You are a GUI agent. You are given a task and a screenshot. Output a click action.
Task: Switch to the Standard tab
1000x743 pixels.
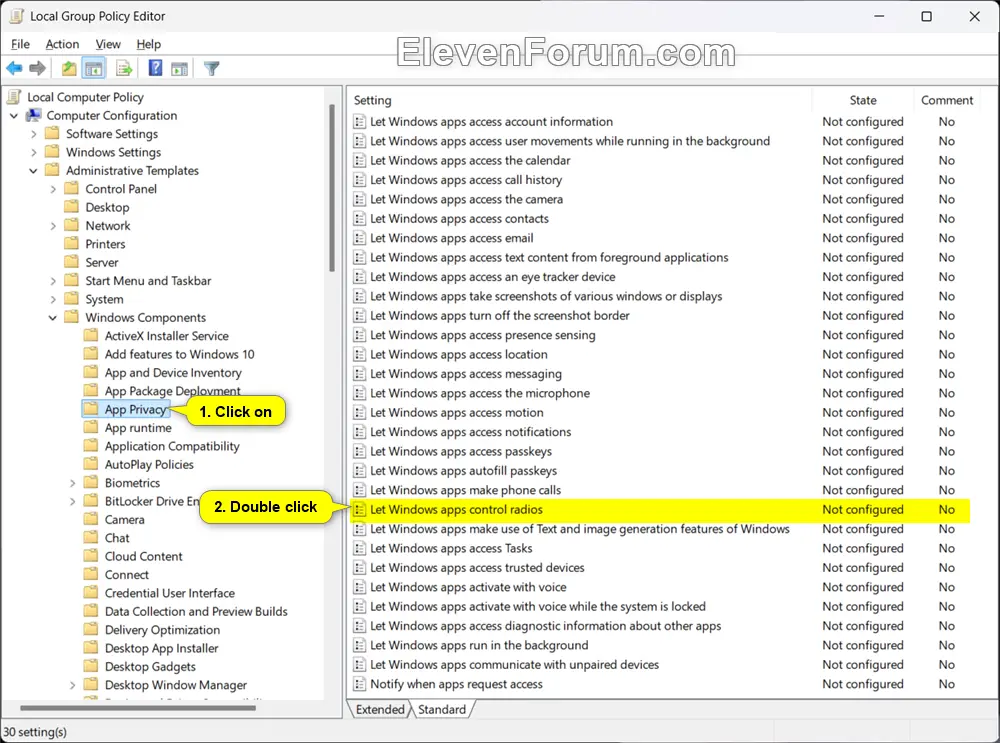[442, 709]
